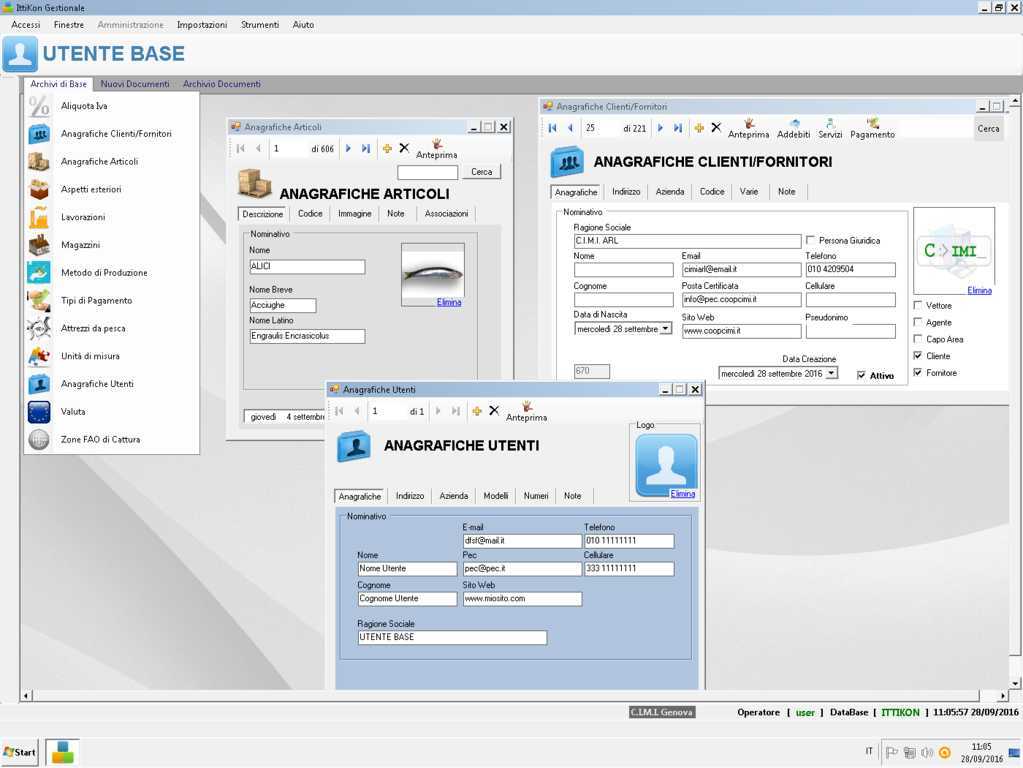Click E-mail field in Anagrafiche Utenti
Viewport: 1023px width, 768px height.
pos(522,541)
